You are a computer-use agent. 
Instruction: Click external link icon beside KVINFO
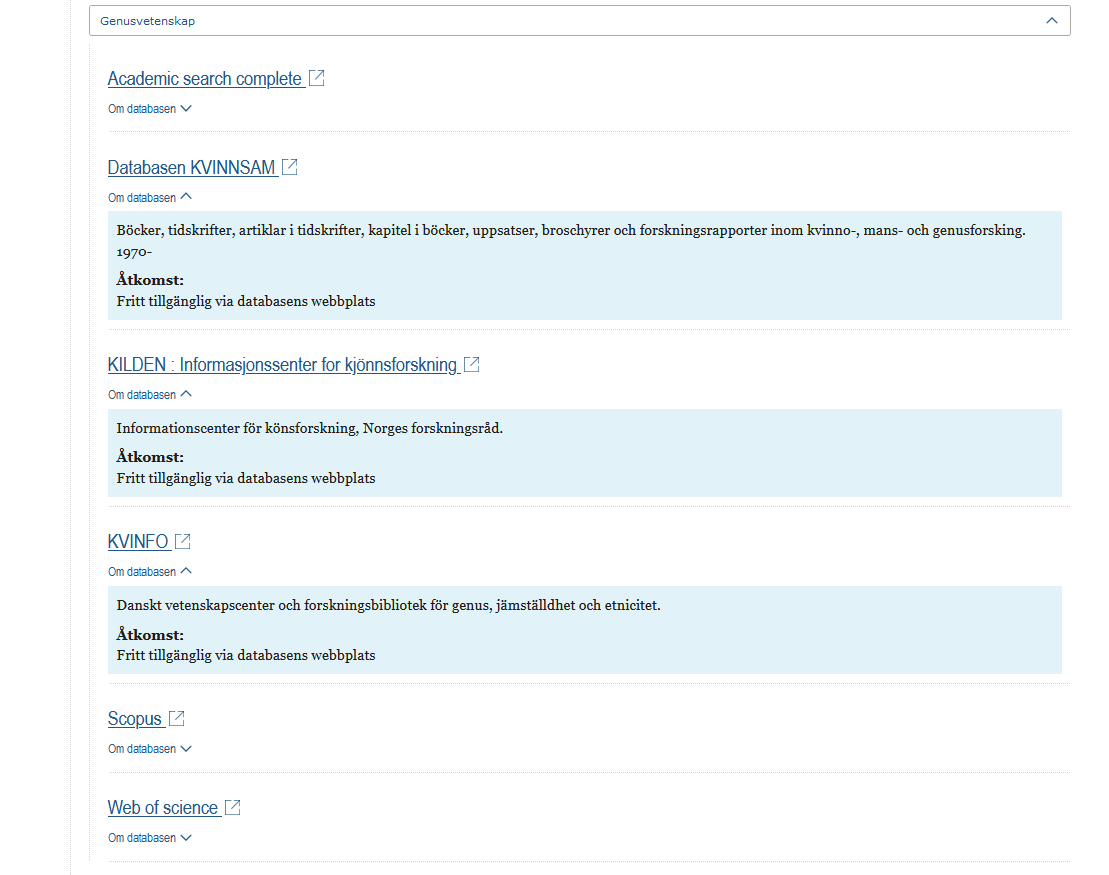182,541
